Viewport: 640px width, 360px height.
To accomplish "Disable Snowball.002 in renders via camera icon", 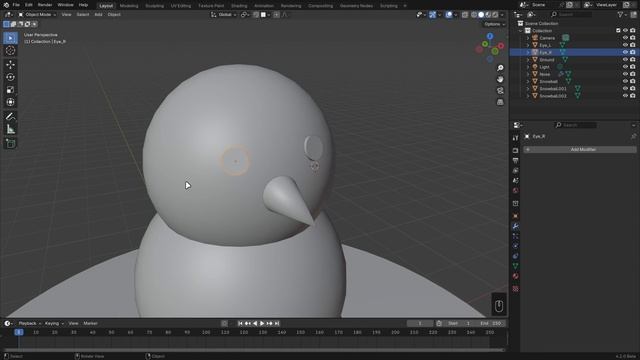I will pos(633,96).
